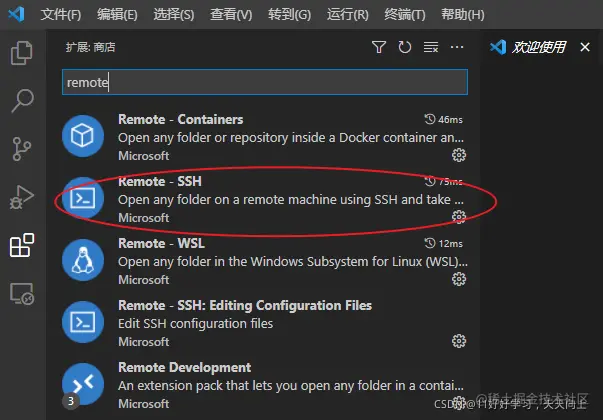Viewport: 603px width, 420px height.
Task: Clear extension search results icon
Action: [x=431, y=47]
